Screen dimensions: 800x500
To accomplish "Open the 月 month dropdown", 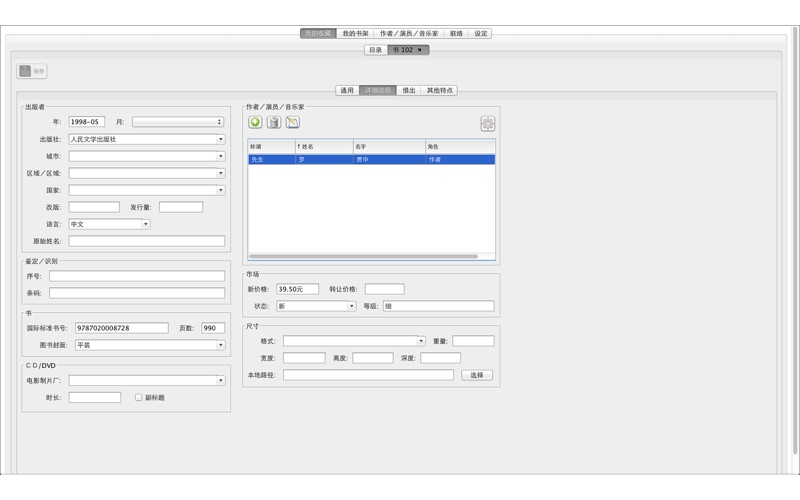I will (178, 122).
